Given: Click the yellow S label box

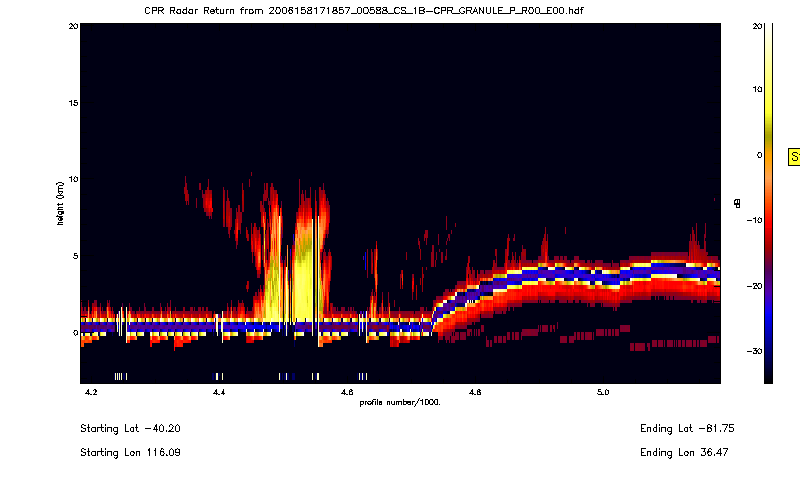Looking at the screenshot, I should 795,157.
